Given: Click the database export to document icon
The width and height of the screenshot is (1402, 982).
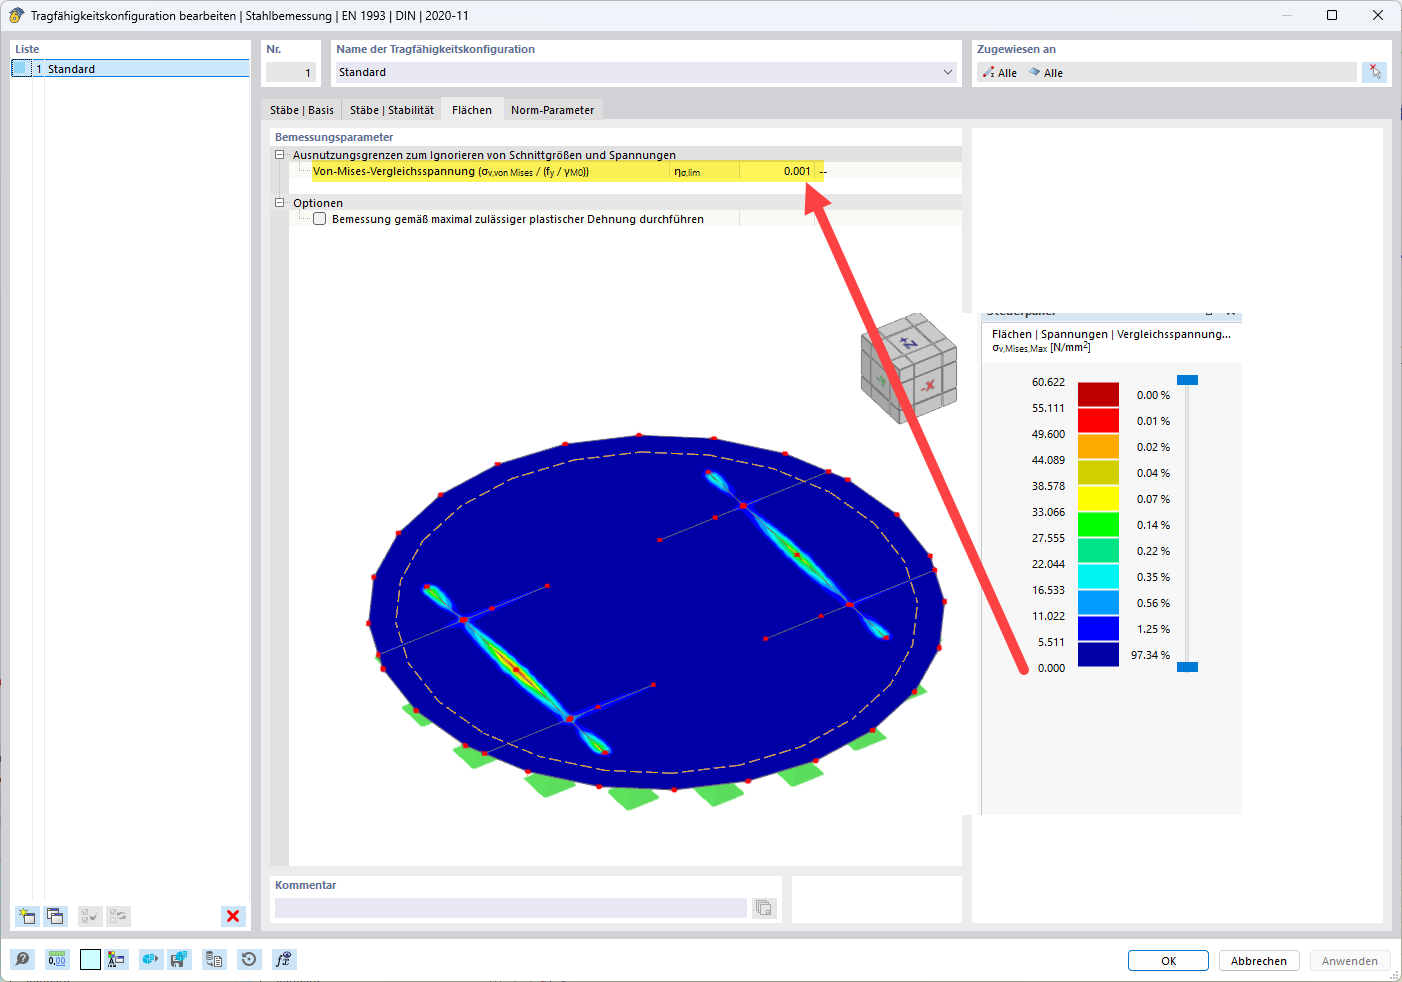Looking at the screenshot, I should [214, 960].
